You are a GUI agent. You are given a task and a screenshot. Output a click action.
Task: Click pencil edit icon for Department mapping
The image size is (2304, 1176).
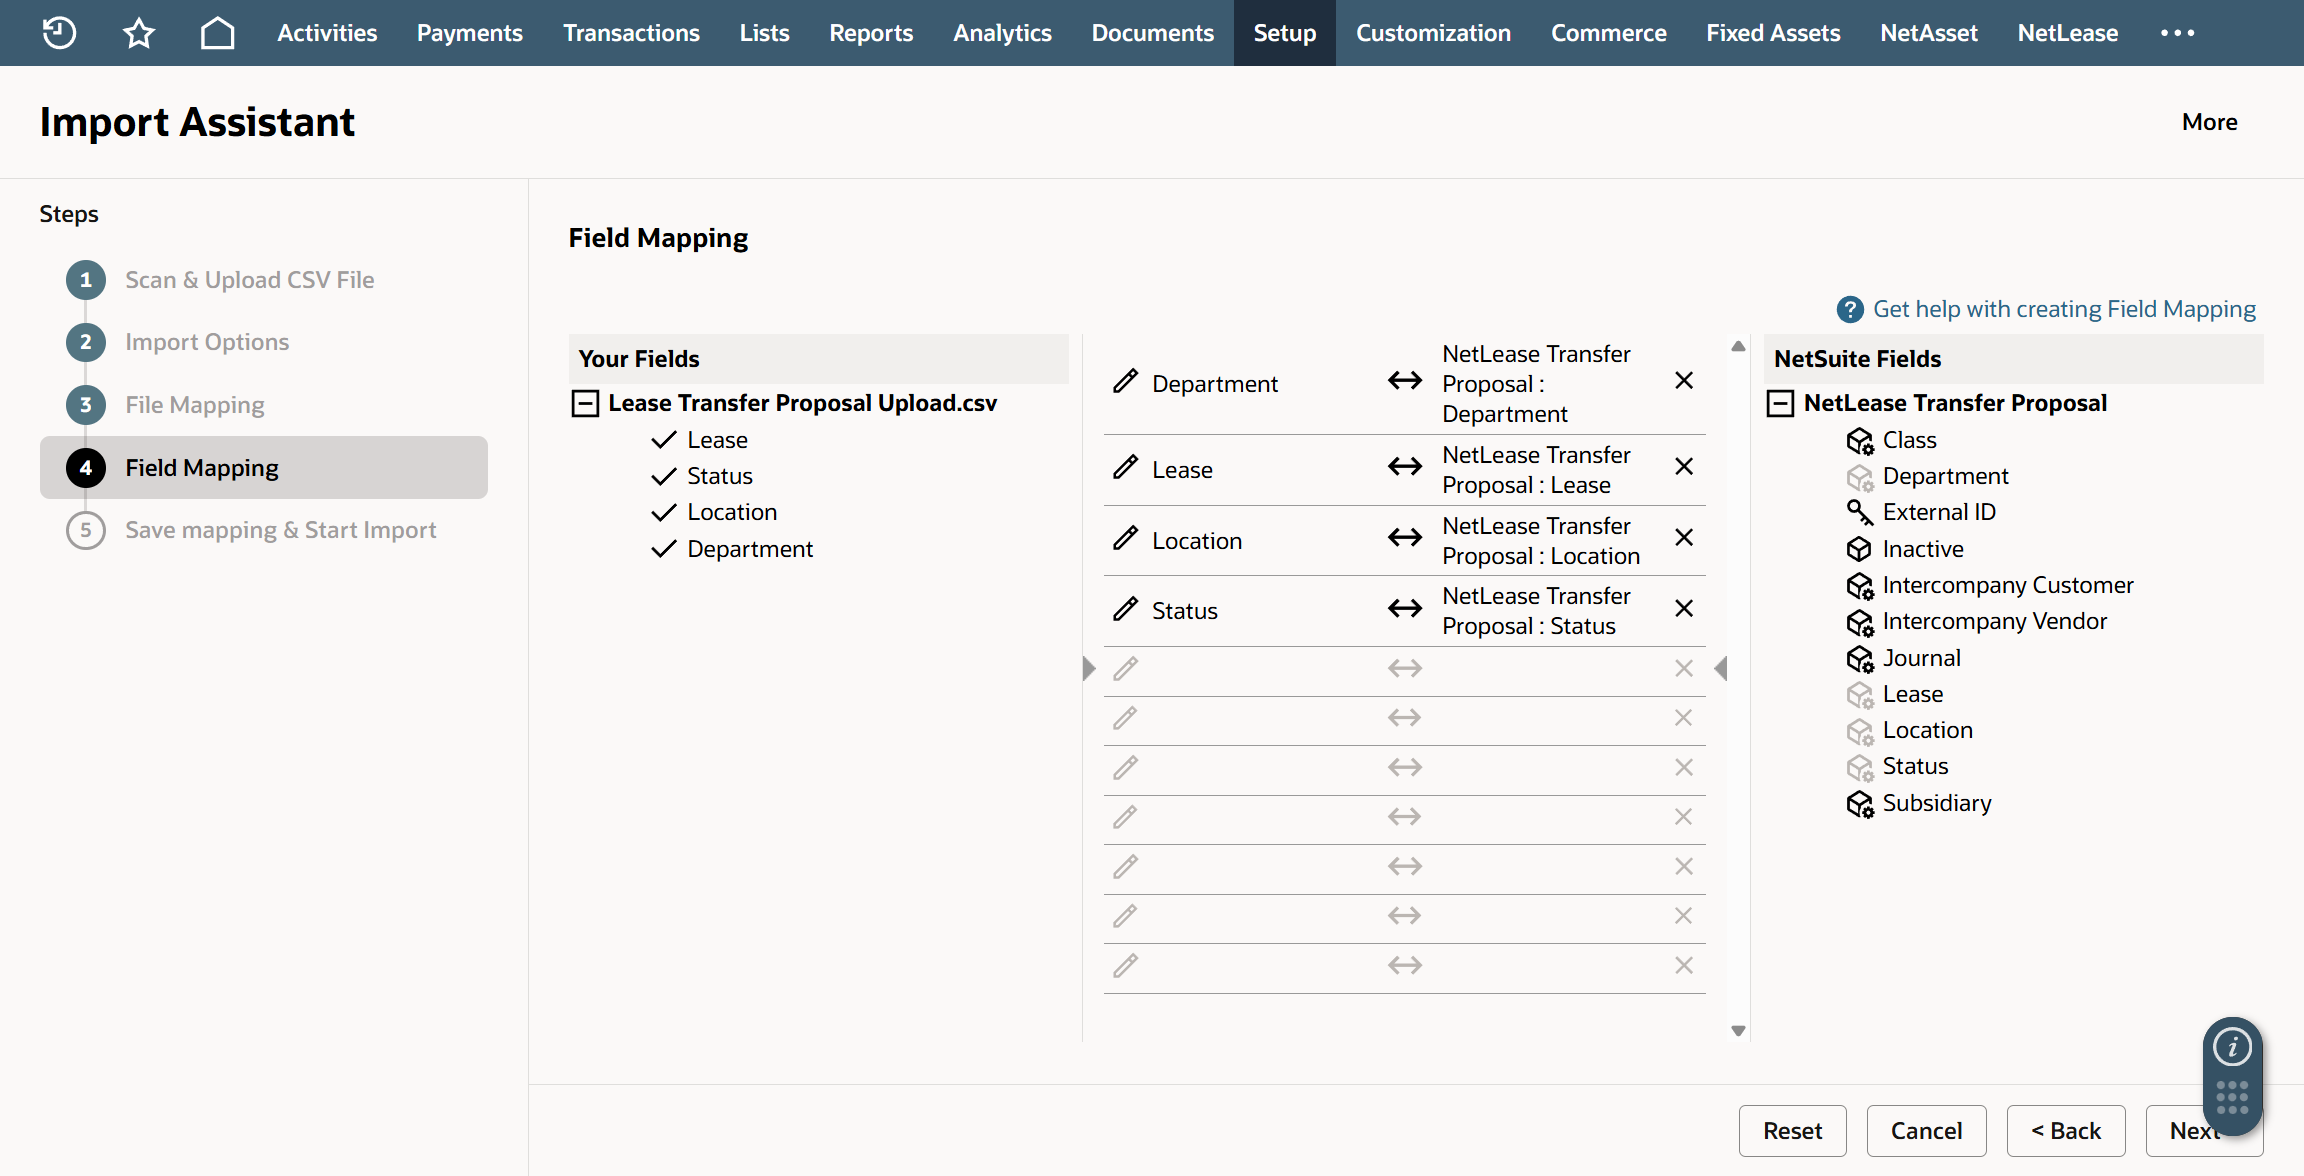(x=1125, y=382)
